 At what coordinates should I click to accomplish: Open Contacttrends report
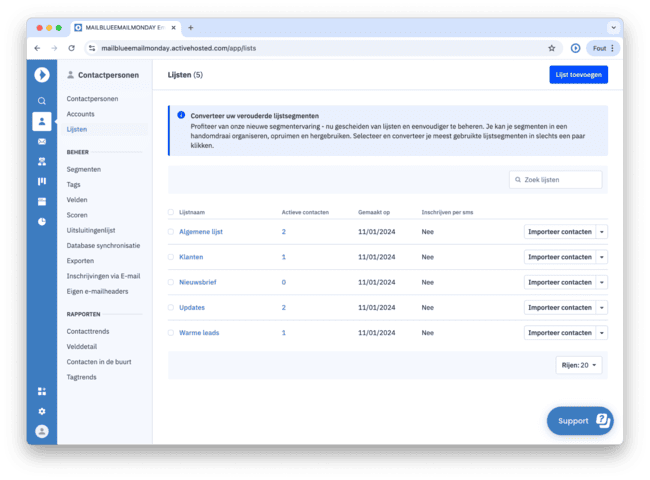(88, 331)
